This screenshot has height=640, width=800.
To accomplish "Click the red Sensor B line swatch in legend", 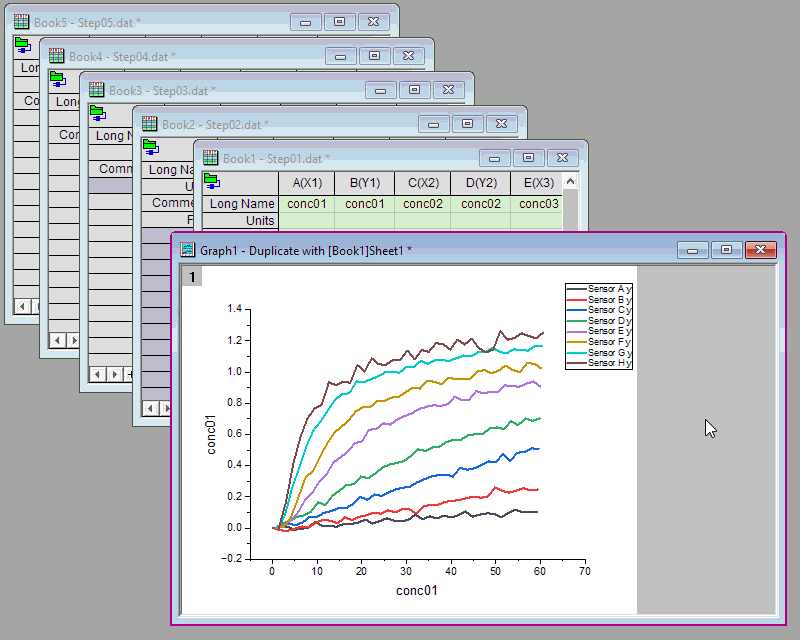I will pyautogui.click(x=577, y=300).
